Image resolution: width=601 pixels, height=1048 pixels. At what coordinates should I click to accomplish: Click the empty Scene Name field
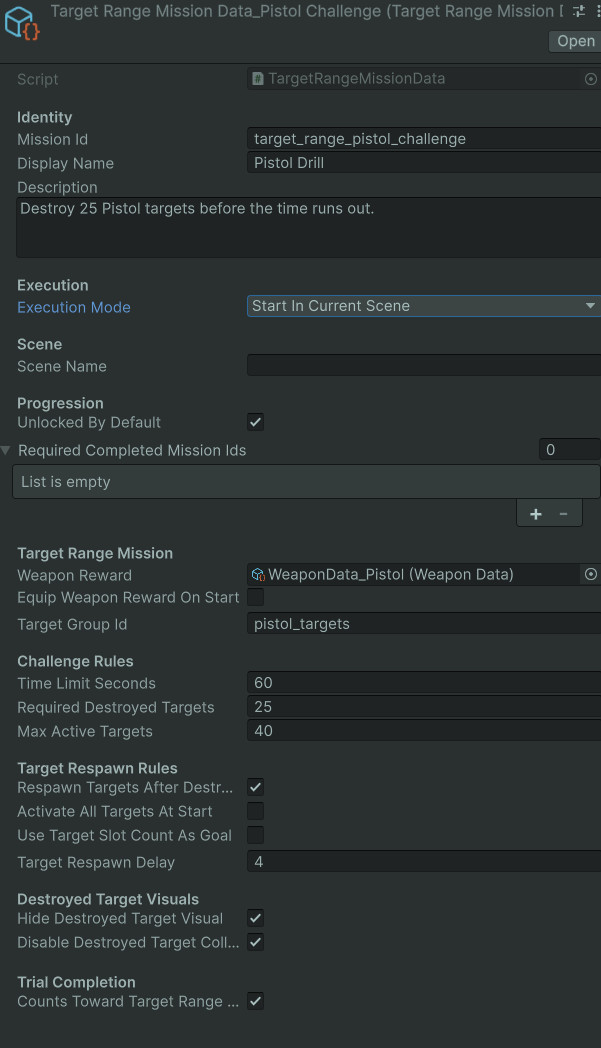[424, 366]
